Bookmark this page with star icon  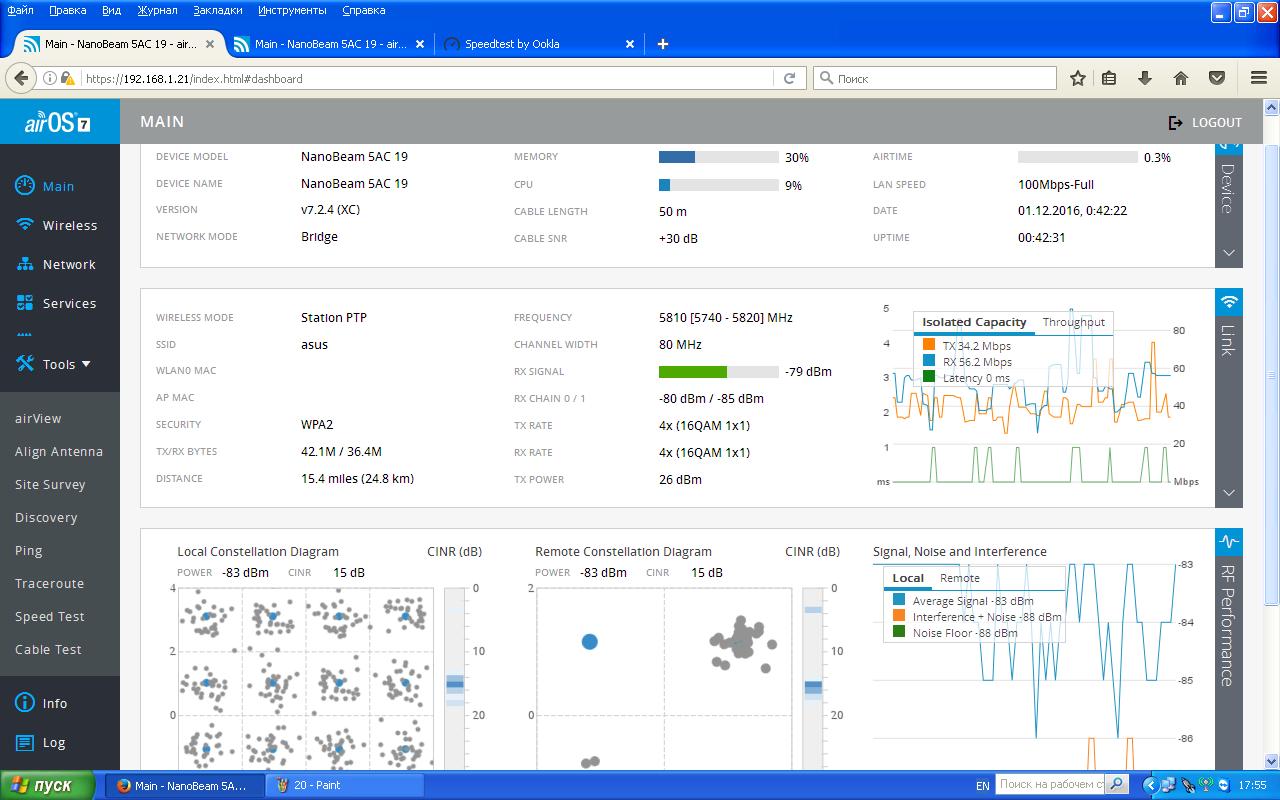pos(1078,78)
